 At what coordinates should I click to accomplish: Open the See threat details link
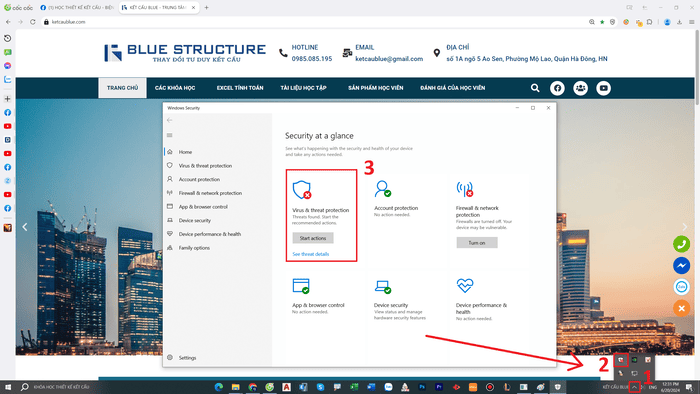(x=311, y=254)
